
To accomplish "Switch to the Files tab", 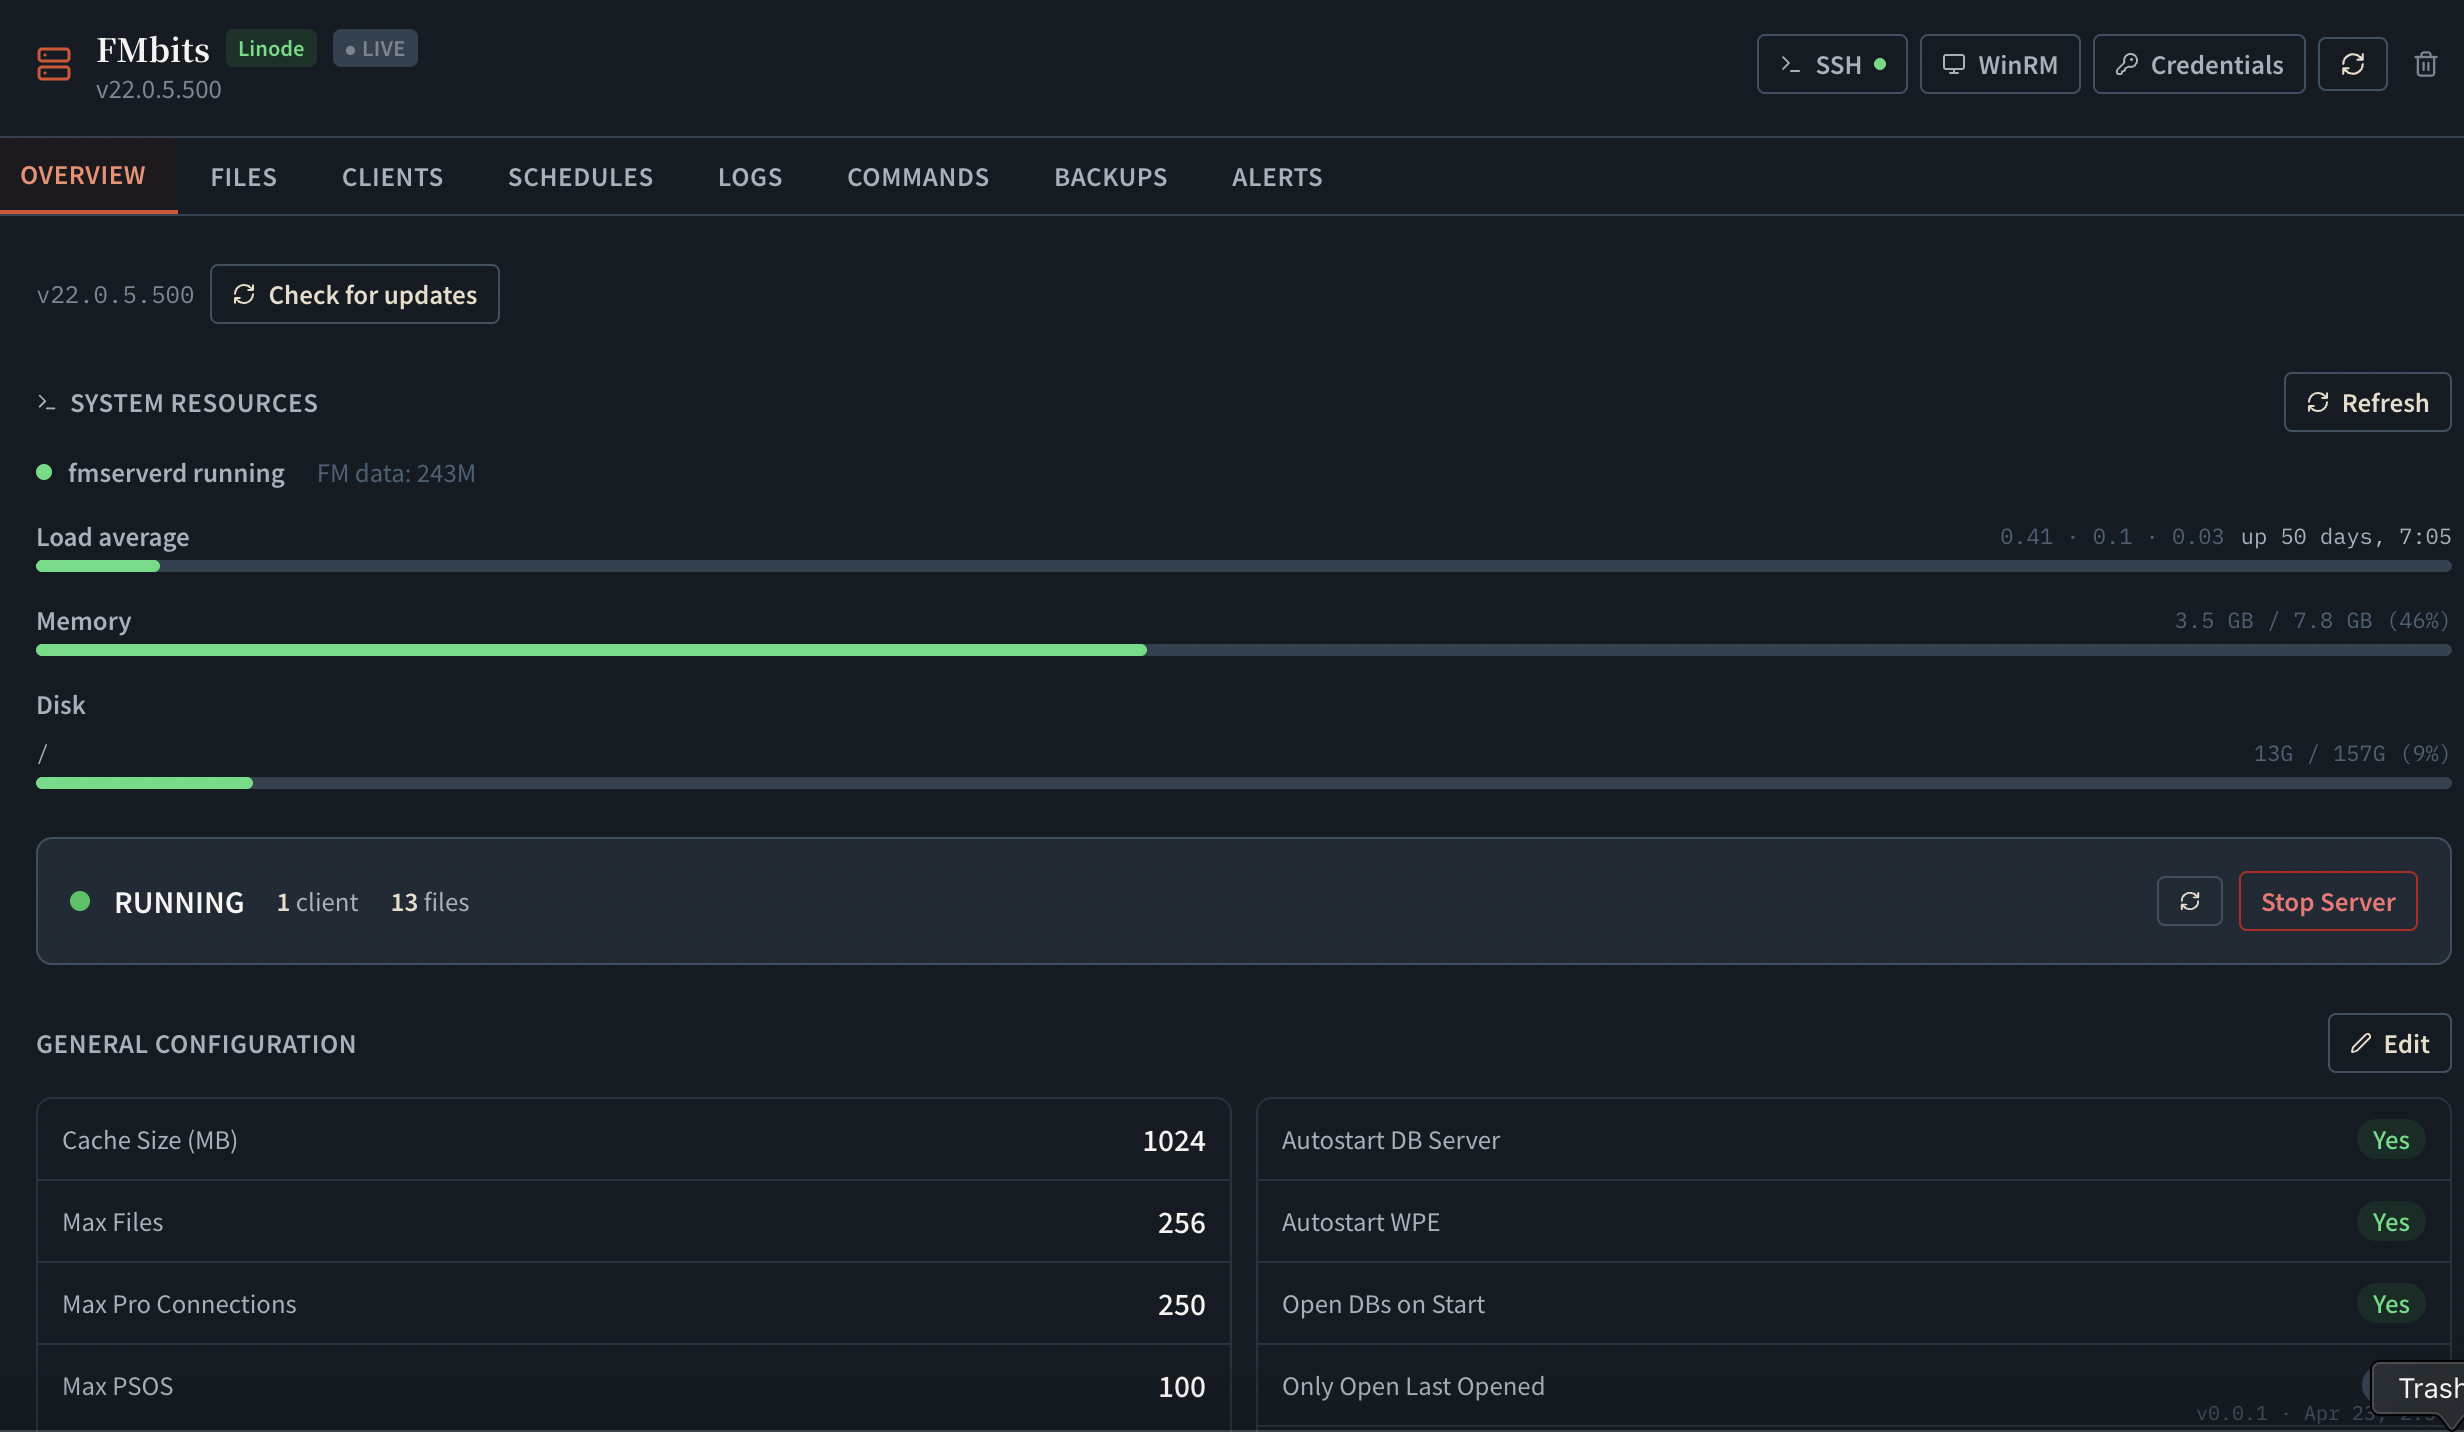I will pyautogui.click(x=243, y=177).
